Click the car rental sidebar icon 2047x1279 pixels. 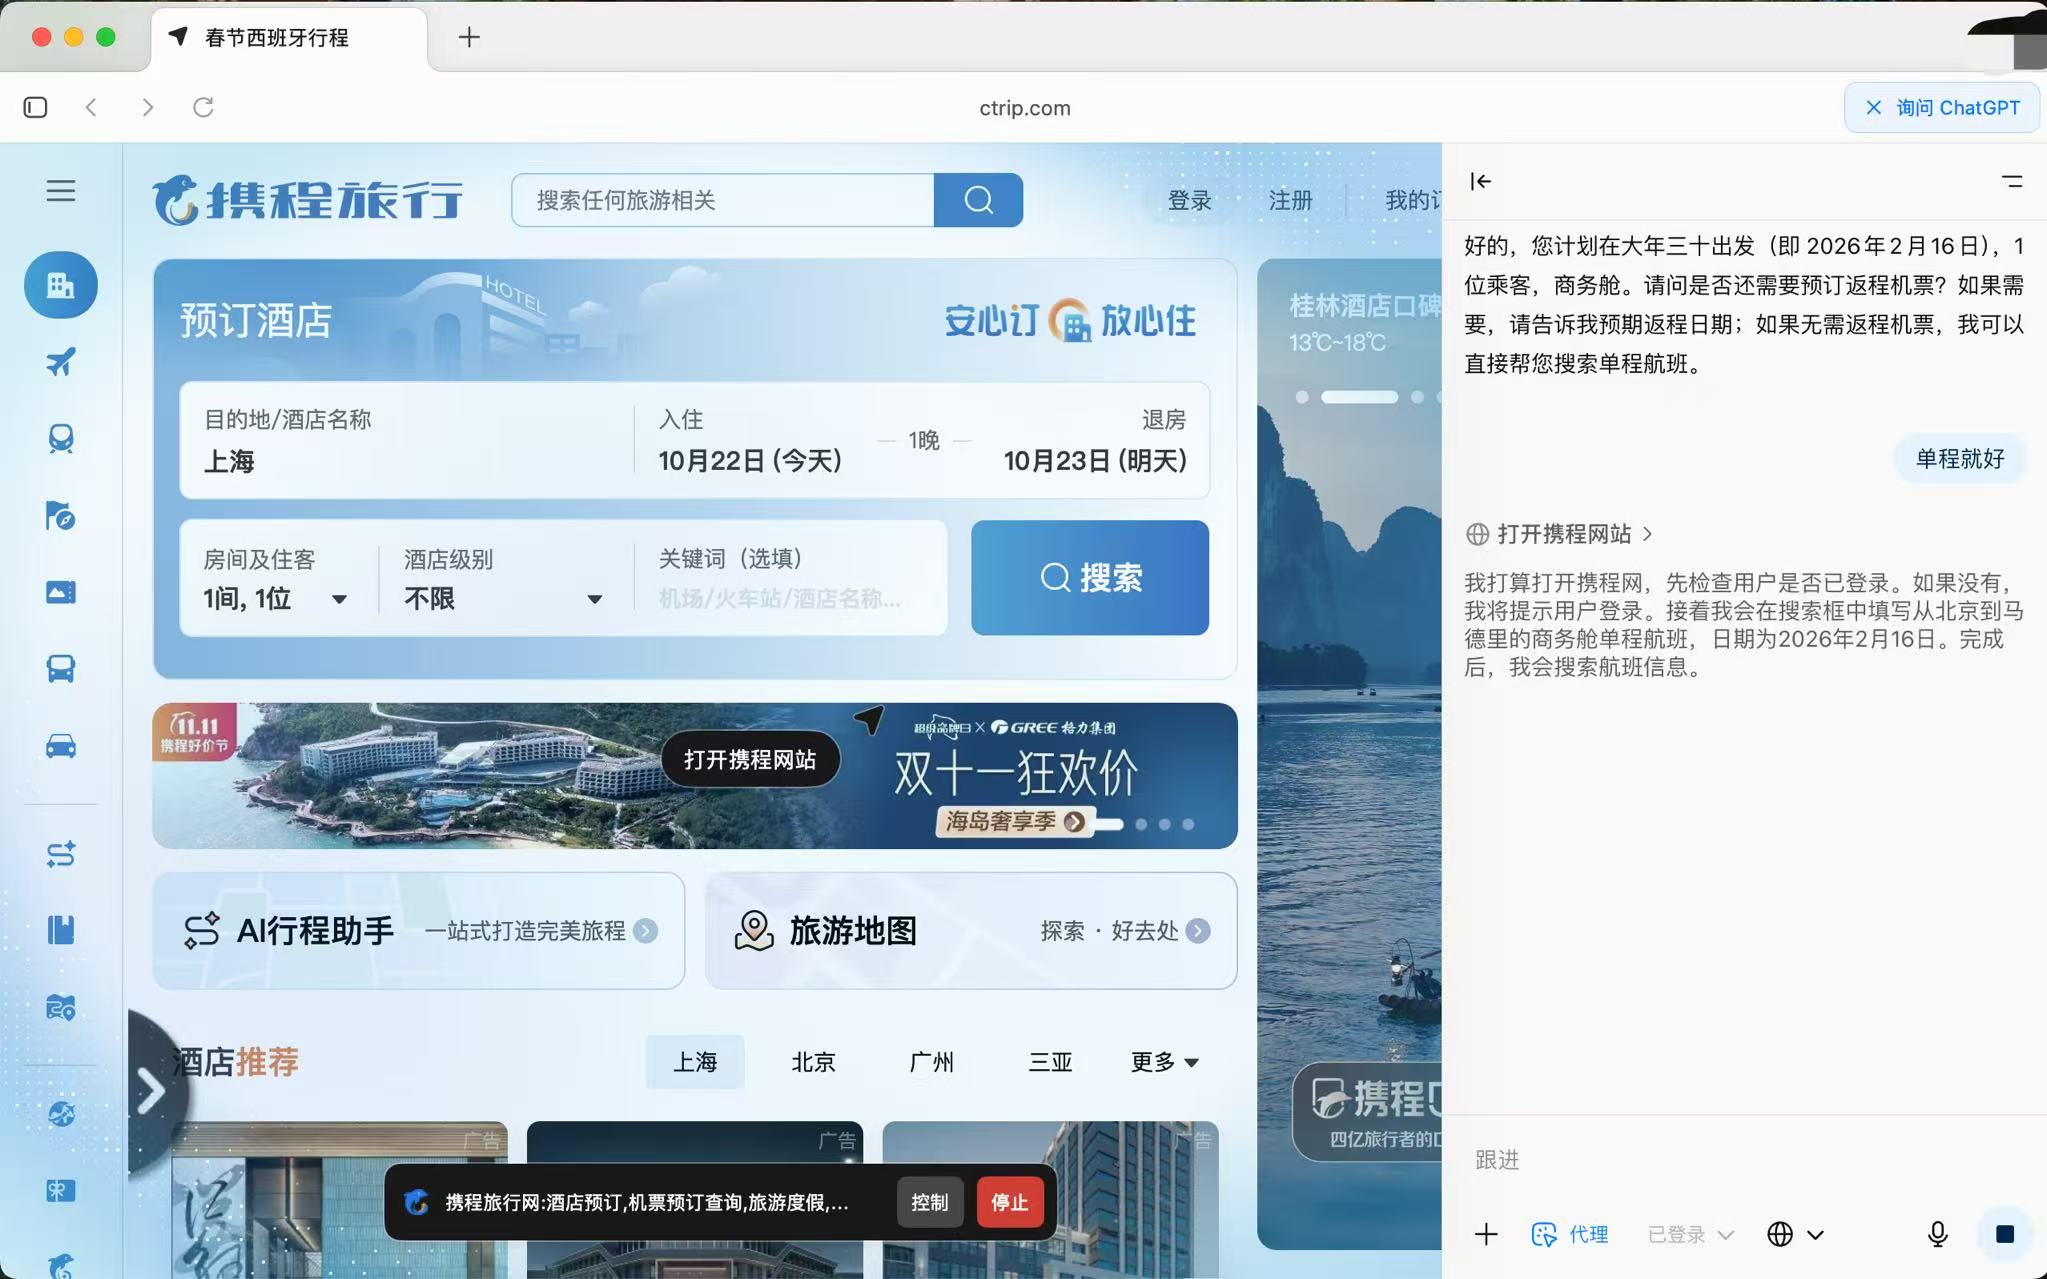click(60, 746)
